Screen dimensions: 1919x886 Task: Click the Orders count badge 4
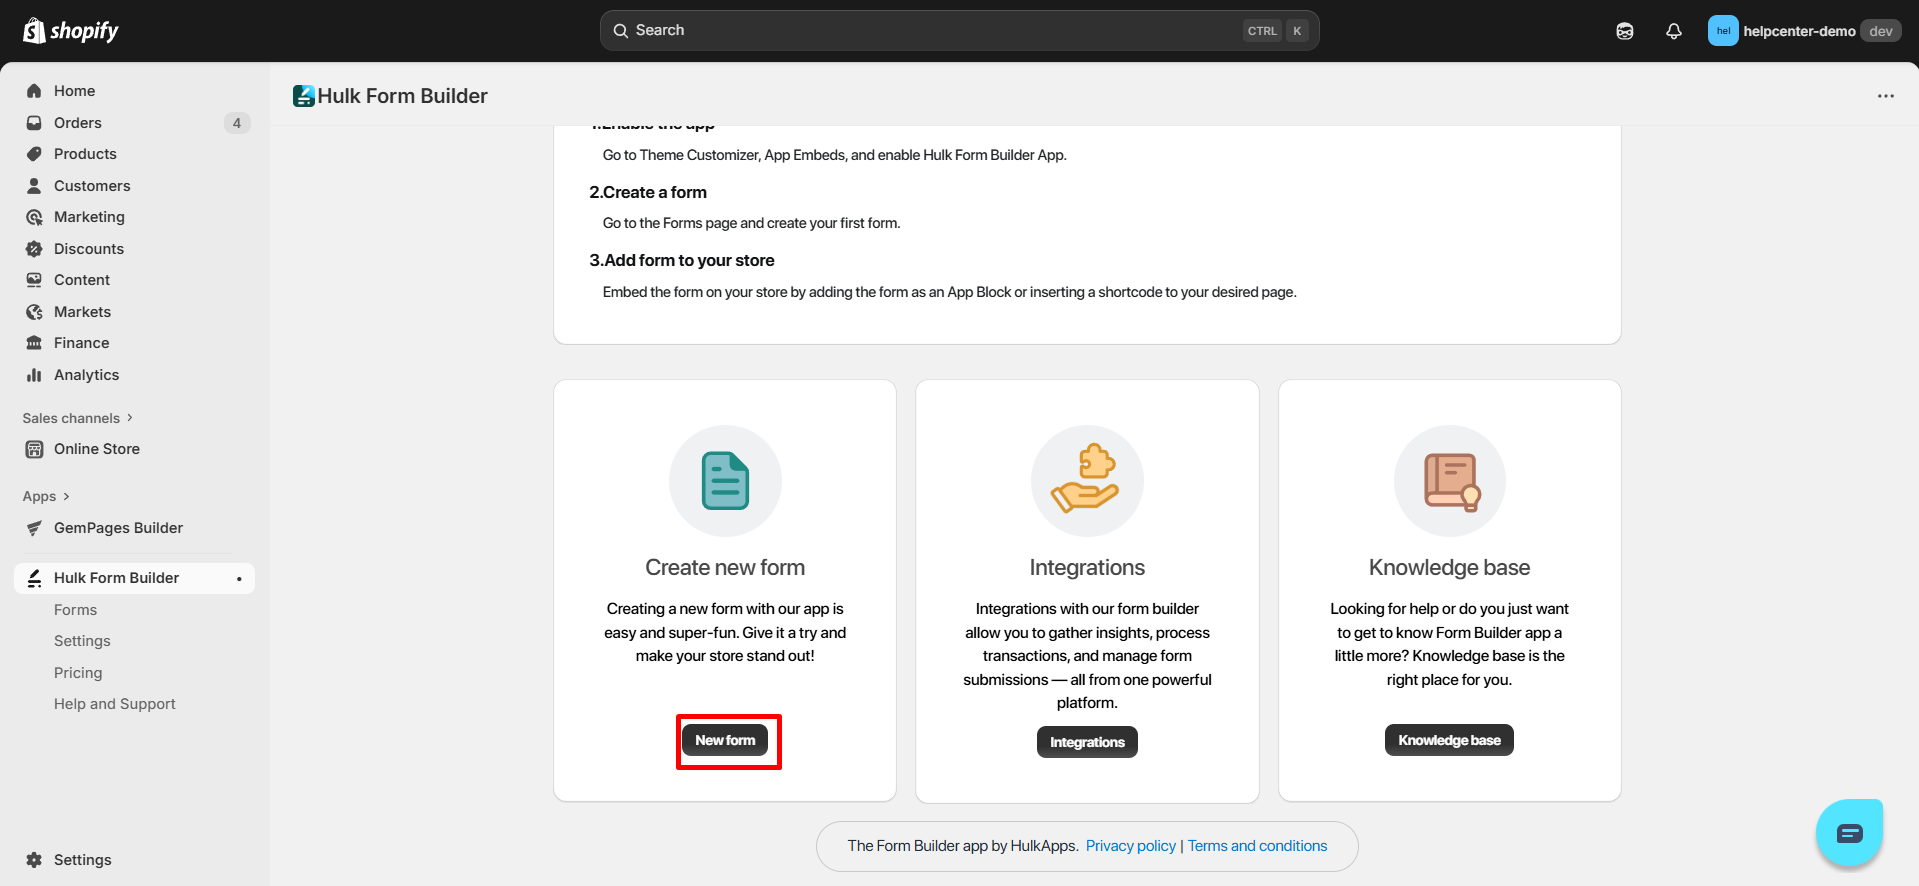click(237, 123)
